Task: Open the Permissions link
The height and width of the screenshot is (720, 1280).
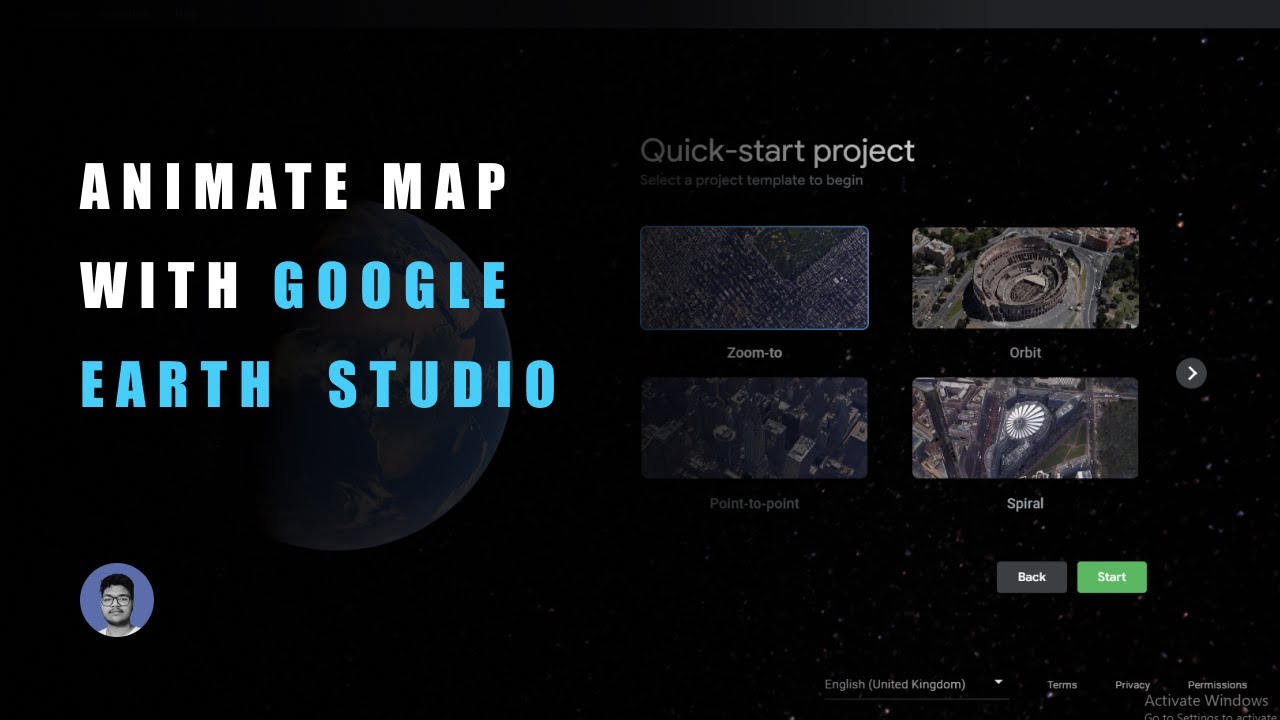Action: point(1217,685)
